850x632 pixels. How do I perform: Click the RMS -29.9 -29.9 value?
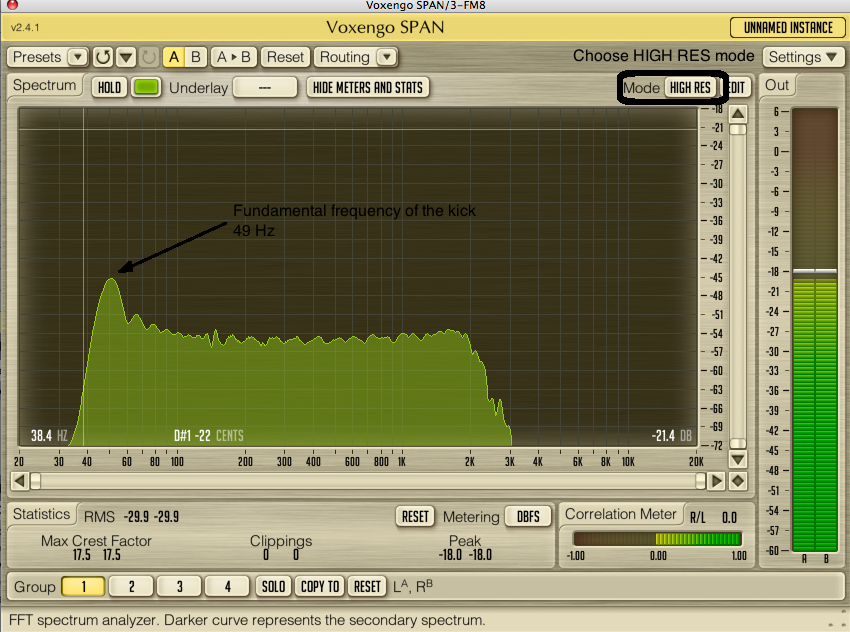coord(151,517)
